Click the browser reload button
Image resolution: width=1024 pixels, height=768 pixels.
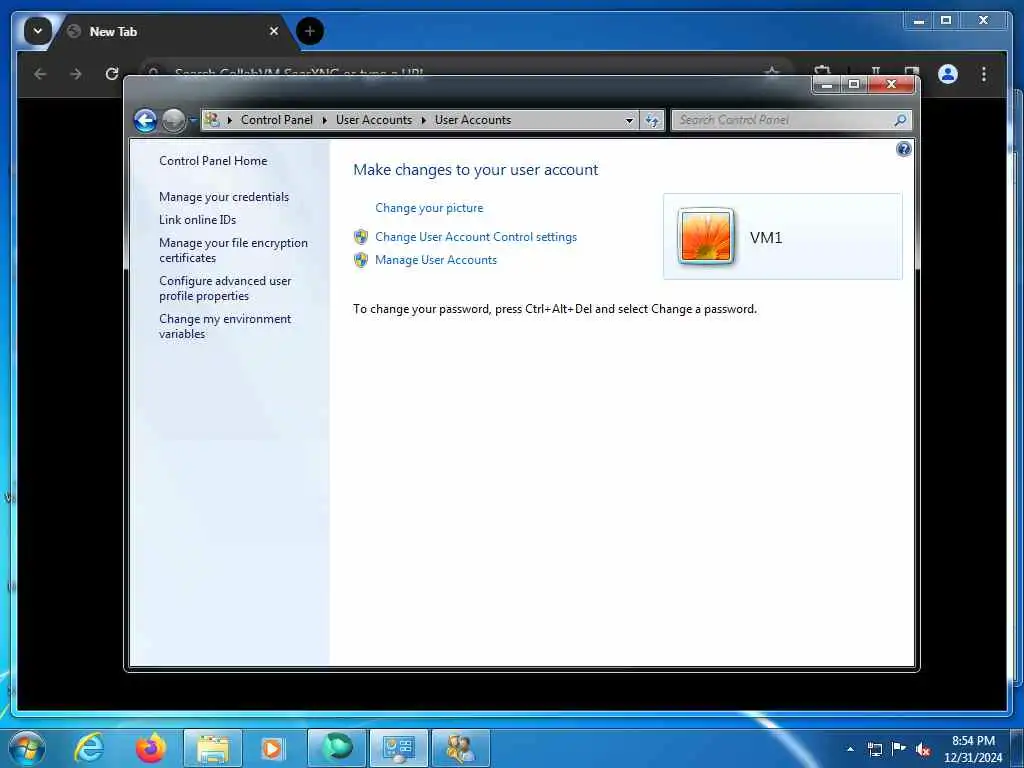click(112, 74)
